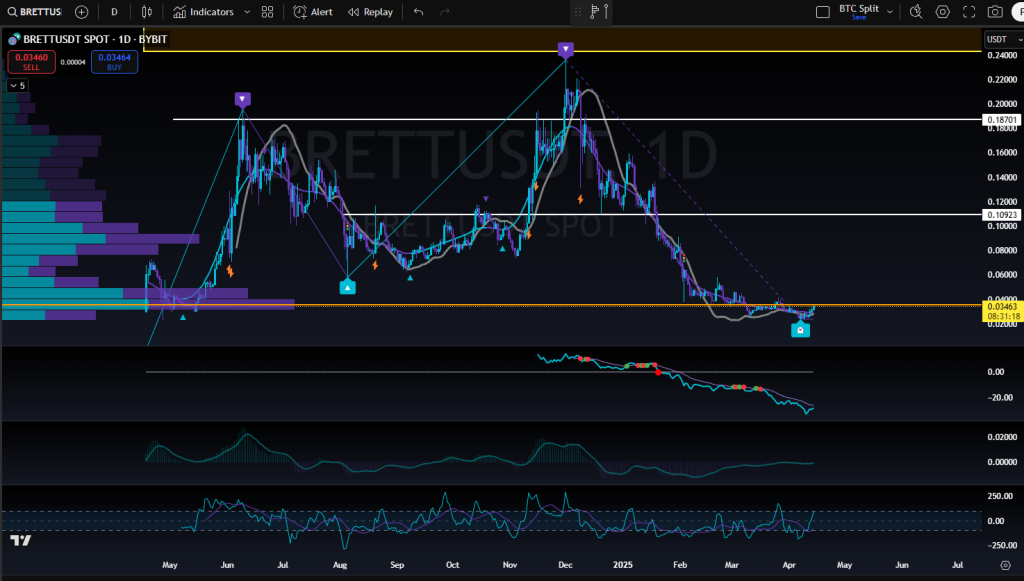
Task: Click the red SELL 0.03460 button
Action: coord(31,62)
